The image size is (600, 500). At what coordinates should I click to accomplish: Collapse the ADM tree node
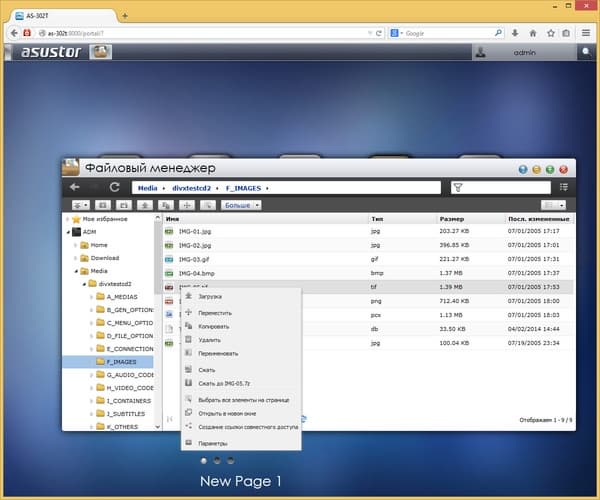pos(68,232)
